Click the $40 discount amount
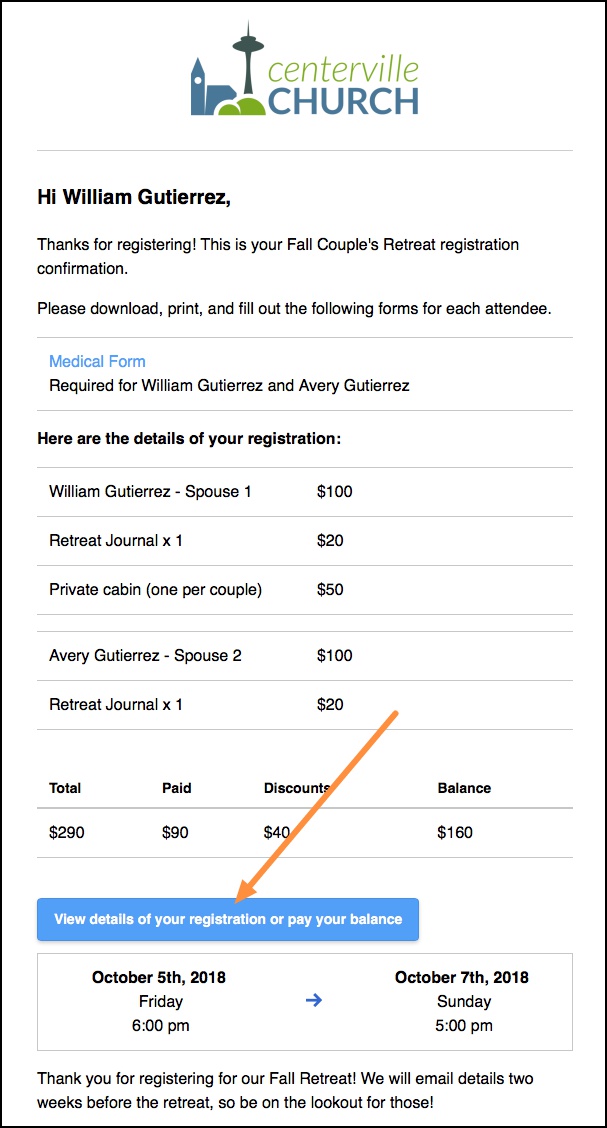 [277, 833]
